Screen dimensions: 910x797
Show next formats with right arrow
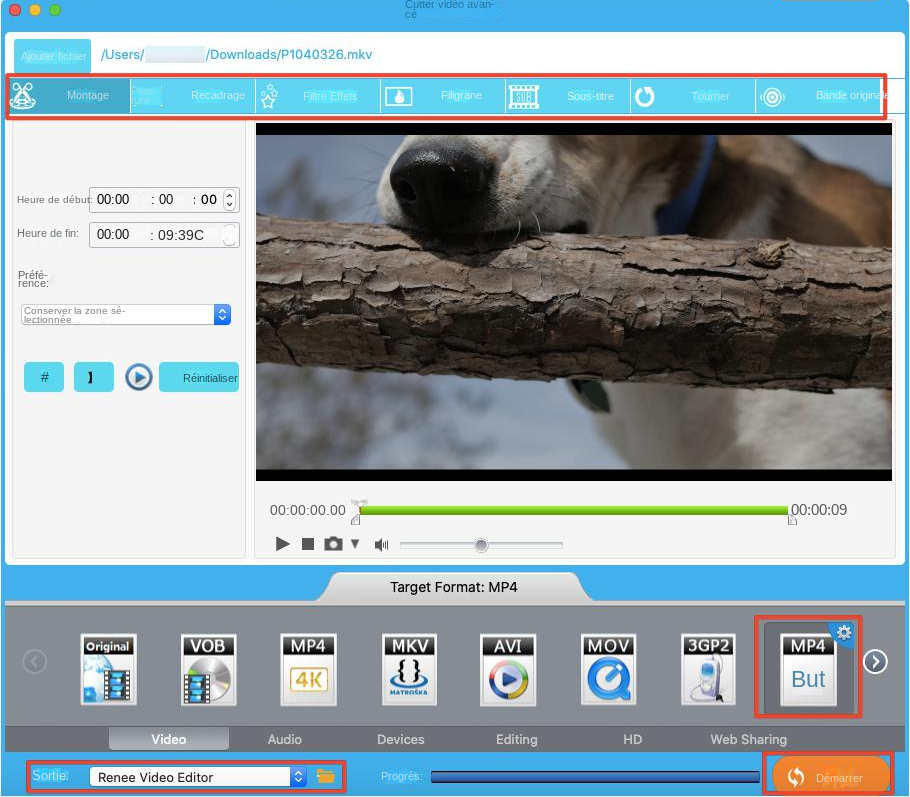point(875,662)
